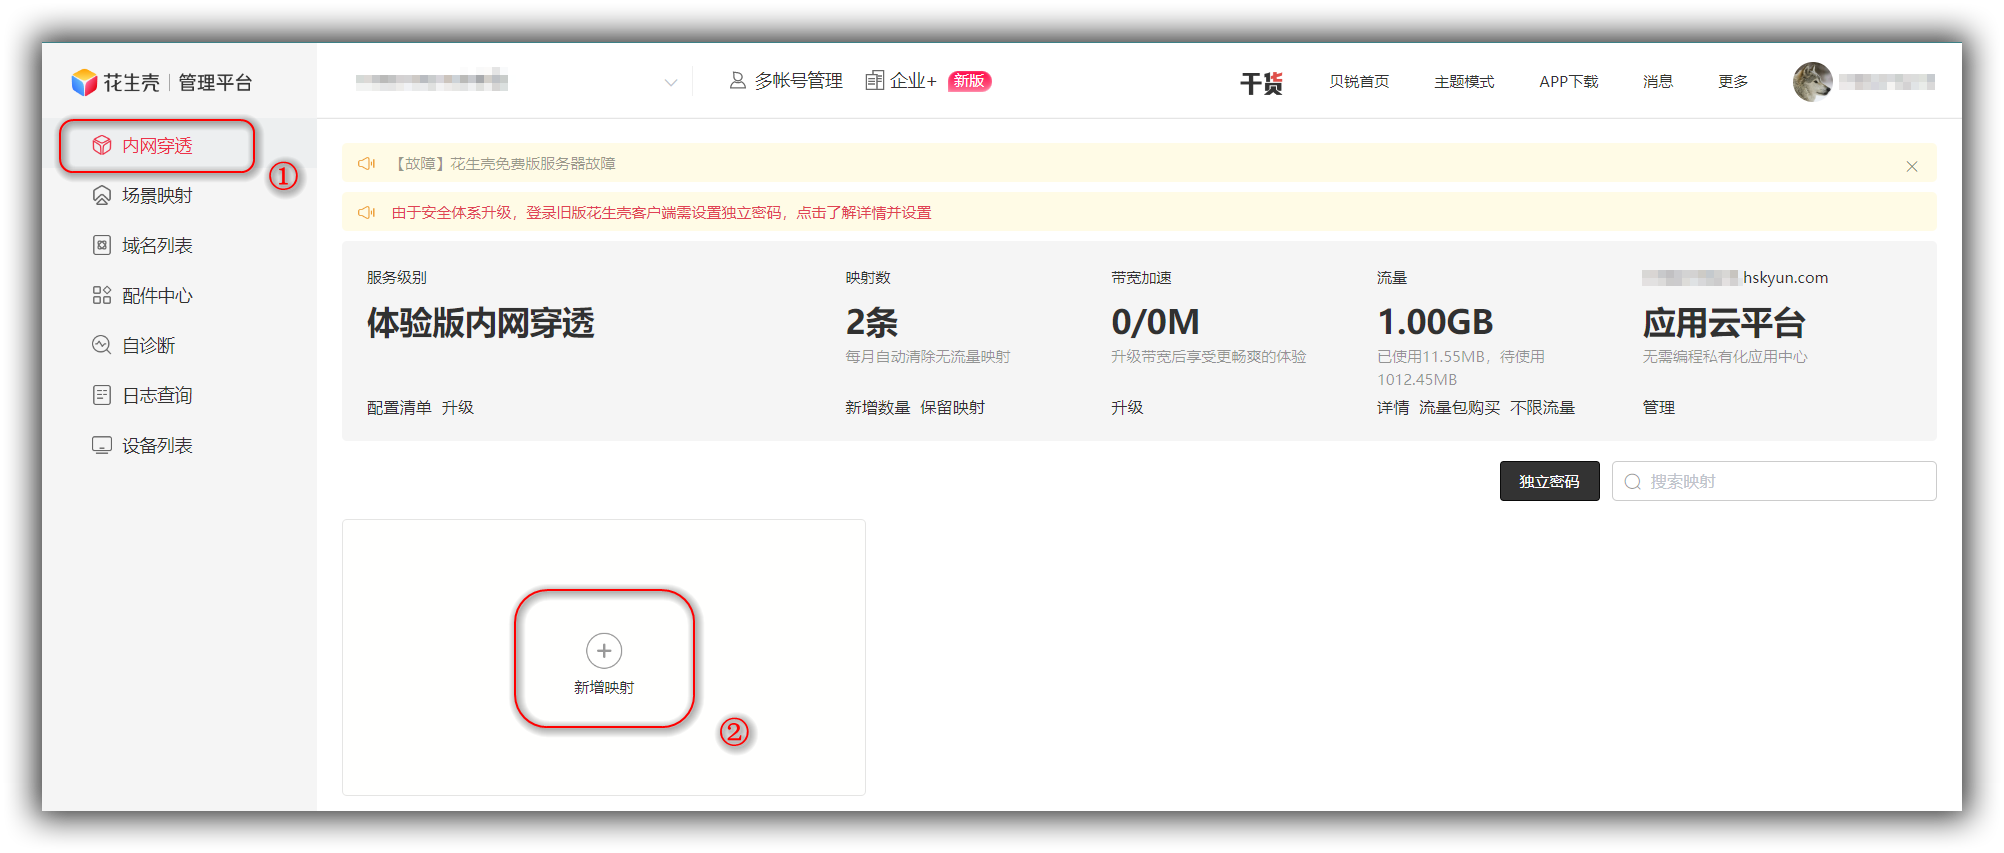Open 配置清单 under service level
Viewport: 2004px width, 853px height.
399,407
